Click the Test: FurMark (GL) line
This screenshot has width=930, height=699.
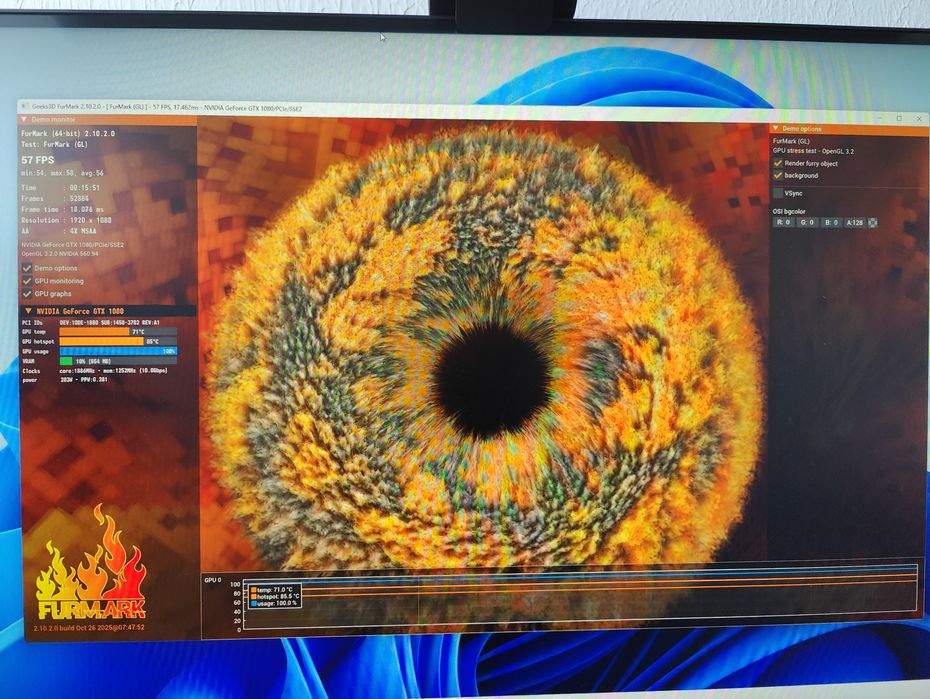pos(55,144)
